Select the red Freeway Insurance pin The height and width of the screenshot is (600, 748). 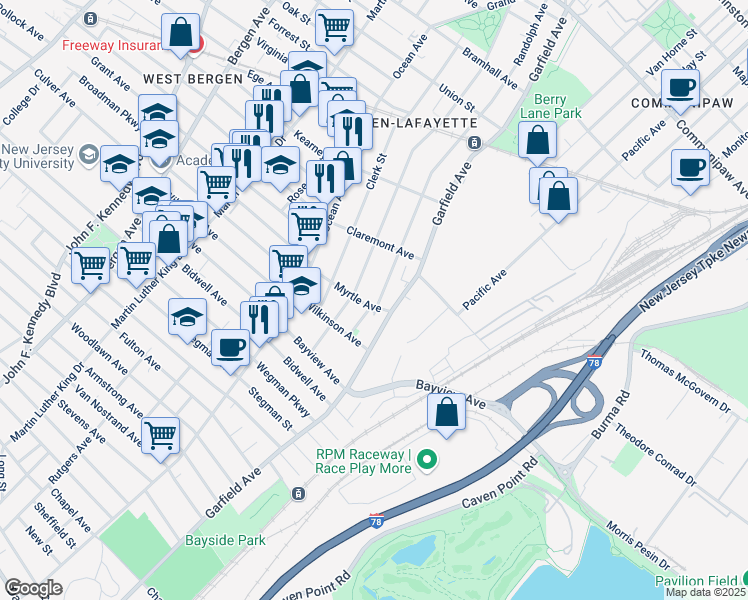tap(197, 47)
